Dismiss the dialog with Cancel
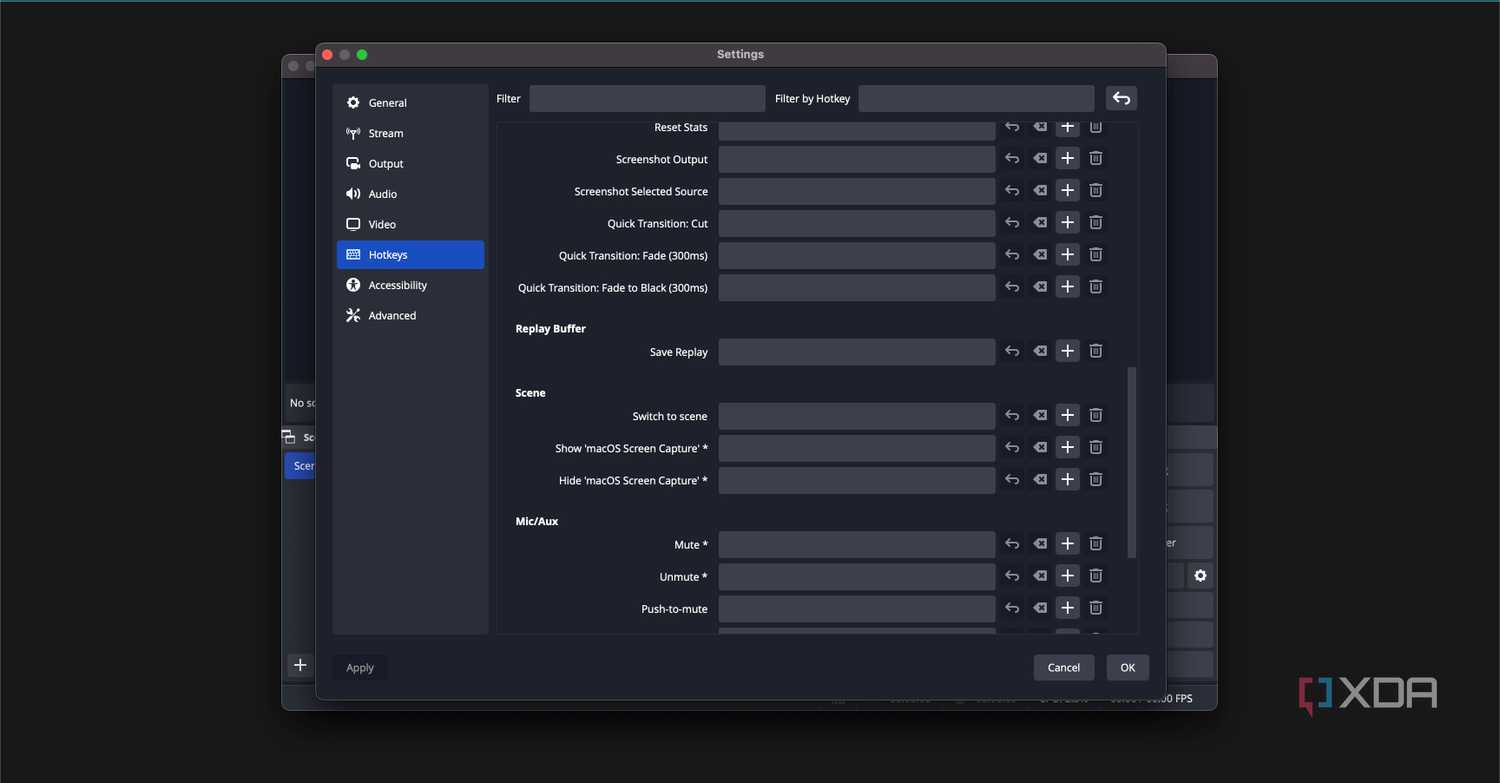The height and width of the screenshot is (783, 1500). [1064, 667]
